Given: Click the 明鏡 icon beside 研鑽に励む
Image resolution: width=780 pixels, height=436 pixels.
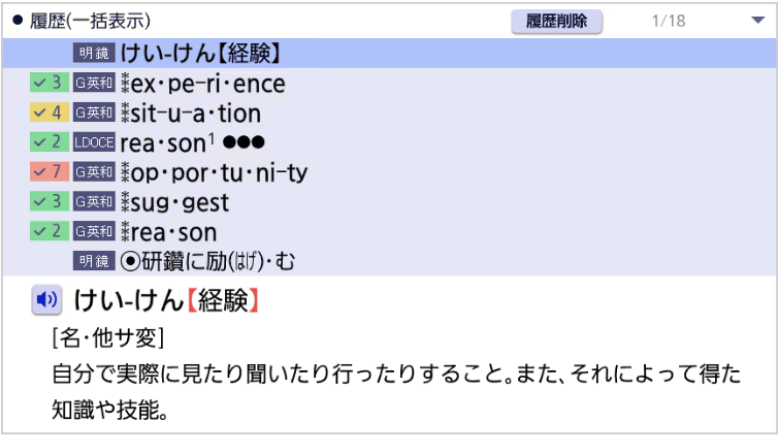Looking at the screenshot, I should (94, 261).
